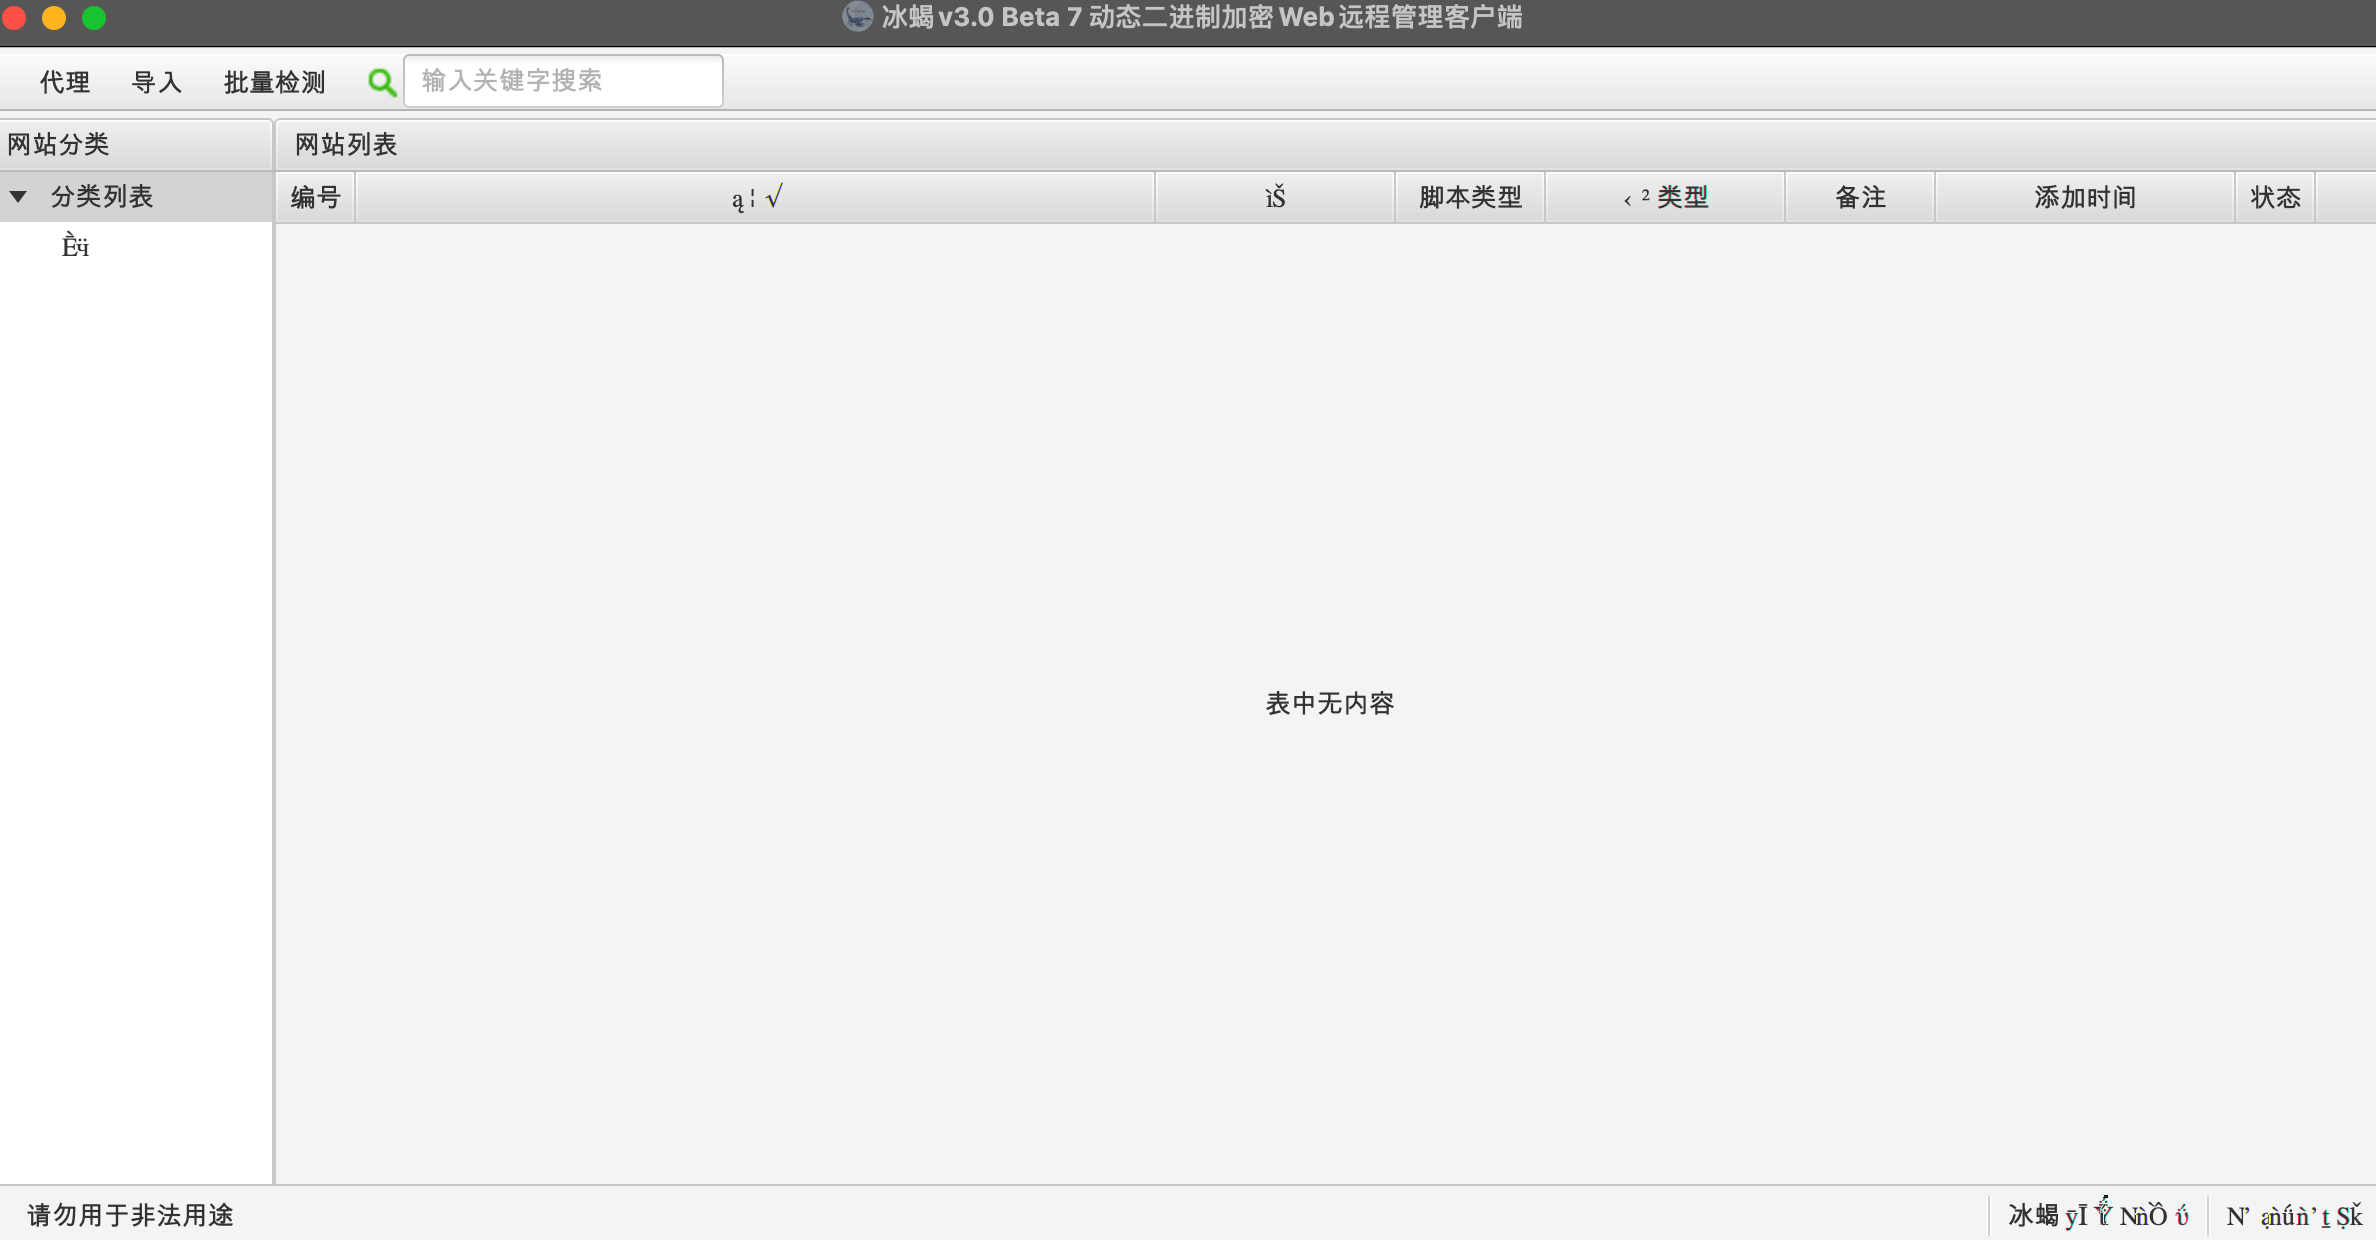
Task: Click the column header ending in 类型 next to 备注
Action: [x=1665, y=197]
